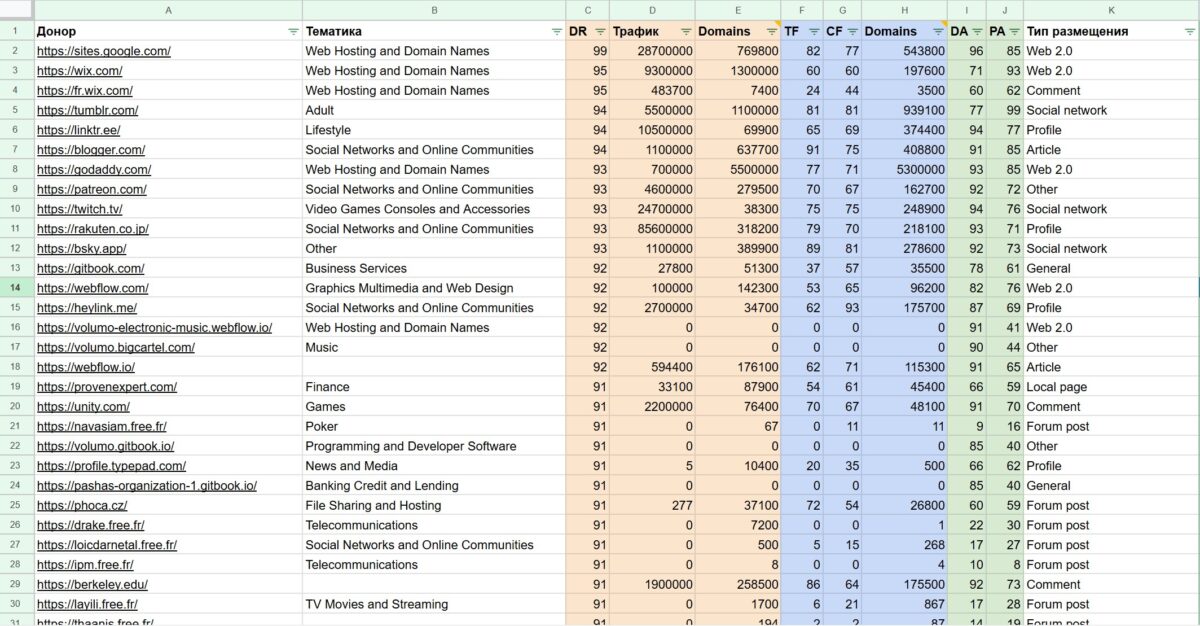Screen dimensions: 1200x626
Task: Expand the Тип размещения filter dropdown
Action: point(1189,32)
